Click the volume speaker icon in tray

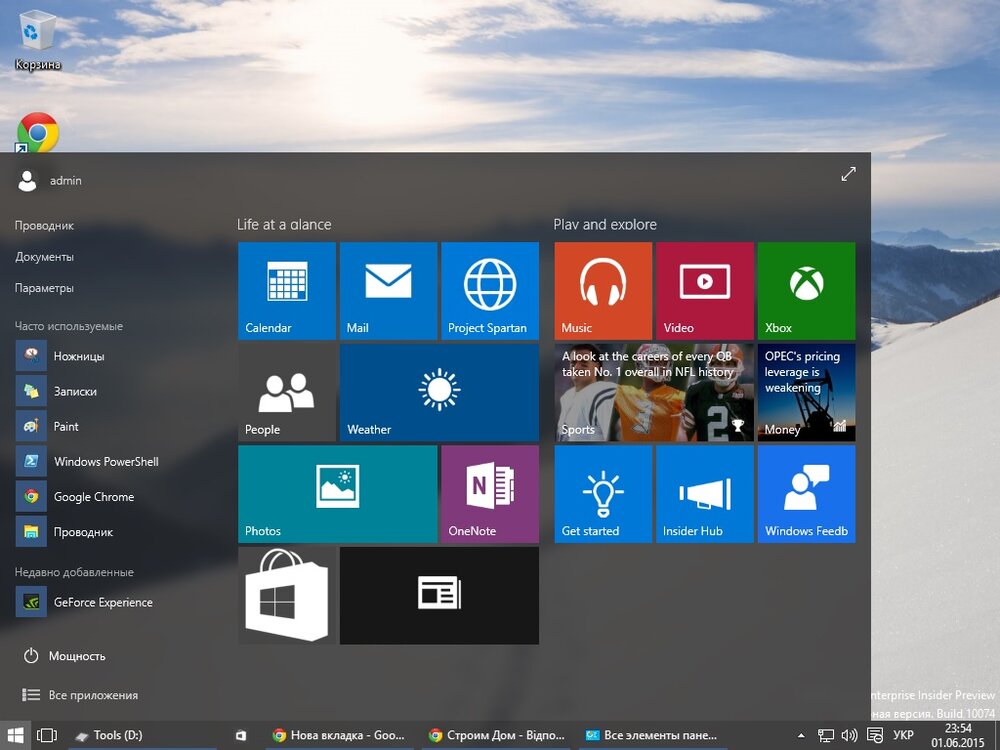(x=849, y=735)
